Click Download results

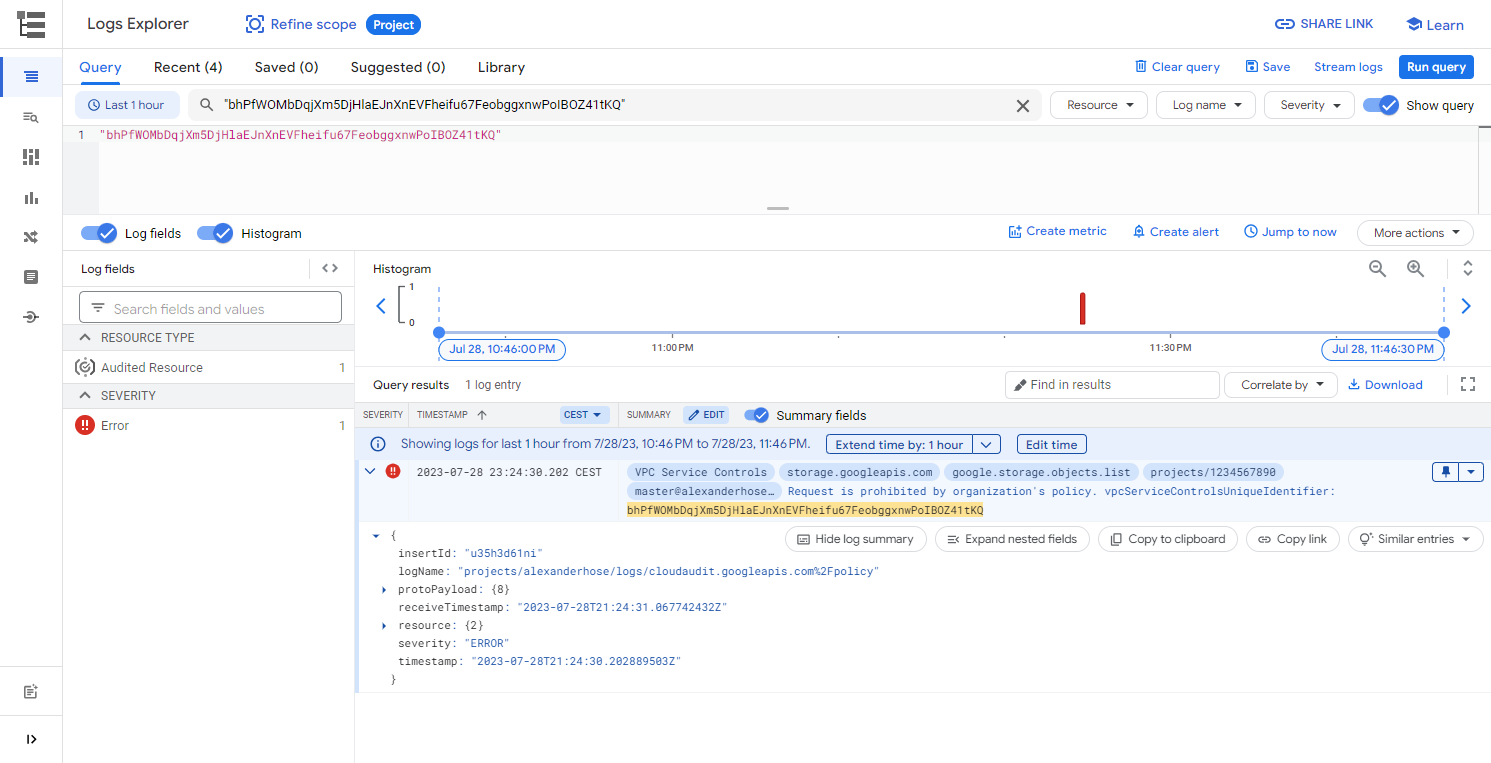pyautogui.click(x=1385, y=384)
